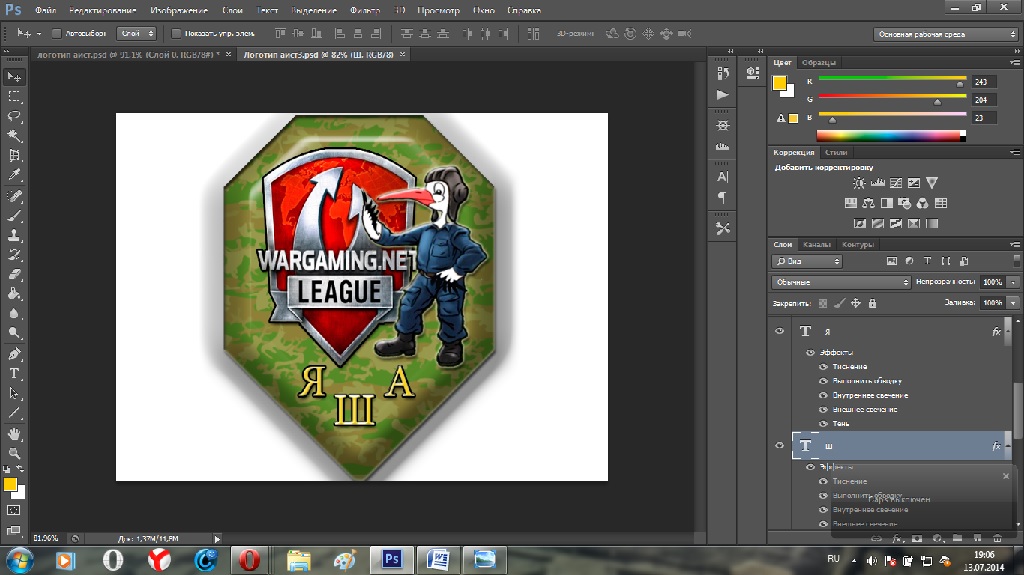Image resolution: width=1024 pixels, height=575 pixels.
Task: Hide the Тень effect on Я layer
Action: point(823,423)
